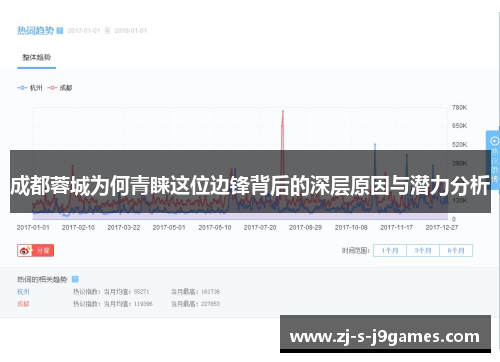Image resolution: width=500 pixels, height=362 pixels.
Task: Click the help icon beside 热词趋势
Action: click(60, 31)
